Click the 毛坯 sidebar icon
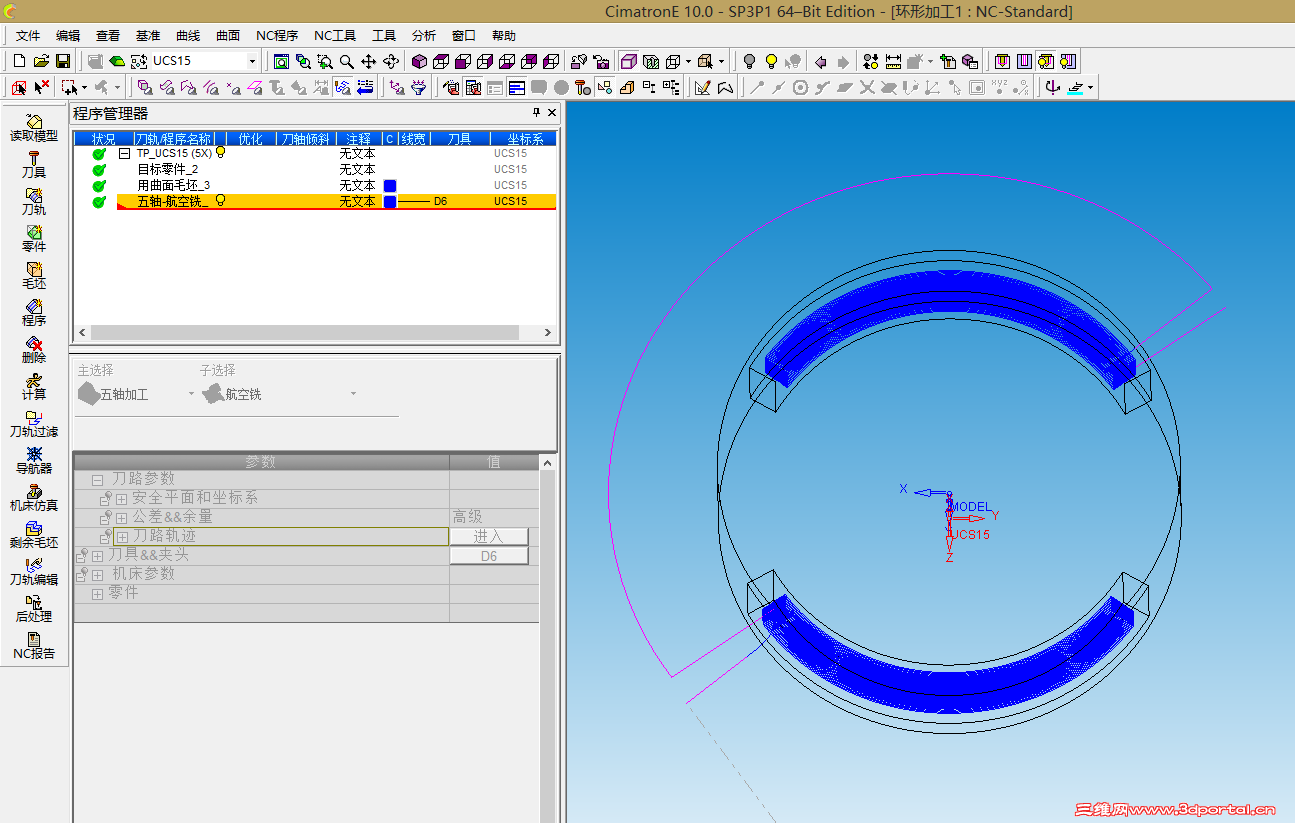Viewport: 1295px width, 823px height. (x=34, y=275)
